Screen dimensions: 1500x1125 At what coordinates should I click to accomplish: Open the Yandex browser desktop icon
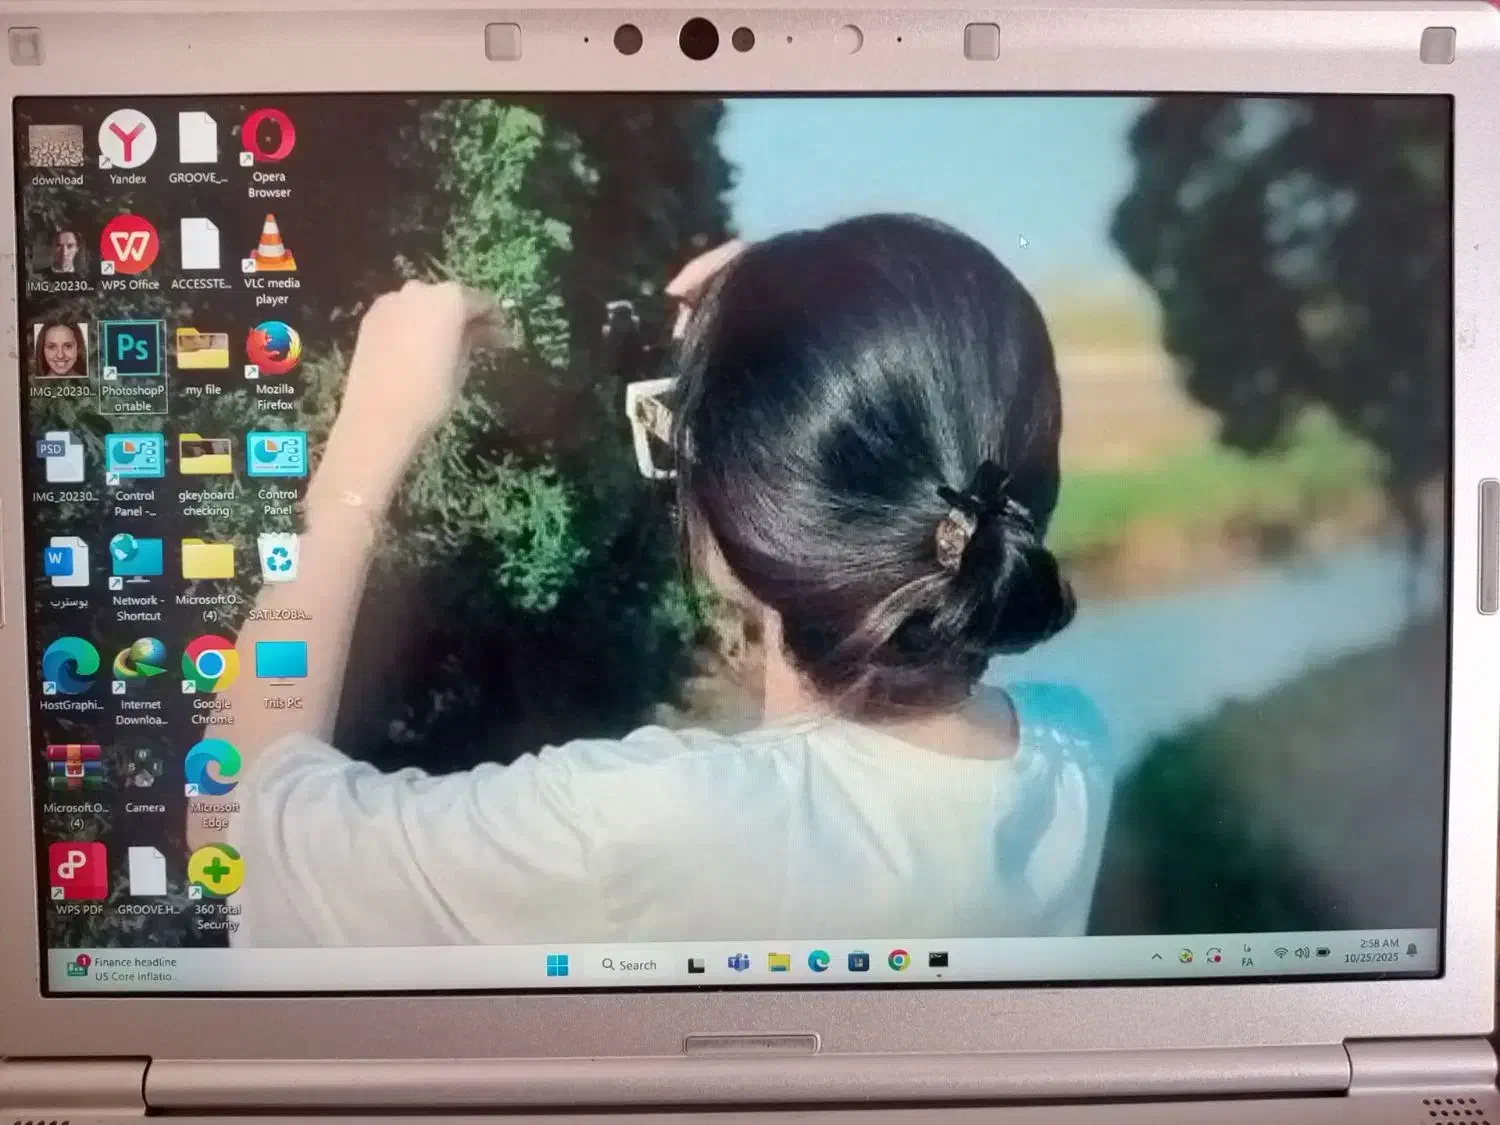click(x=127, y=140)
